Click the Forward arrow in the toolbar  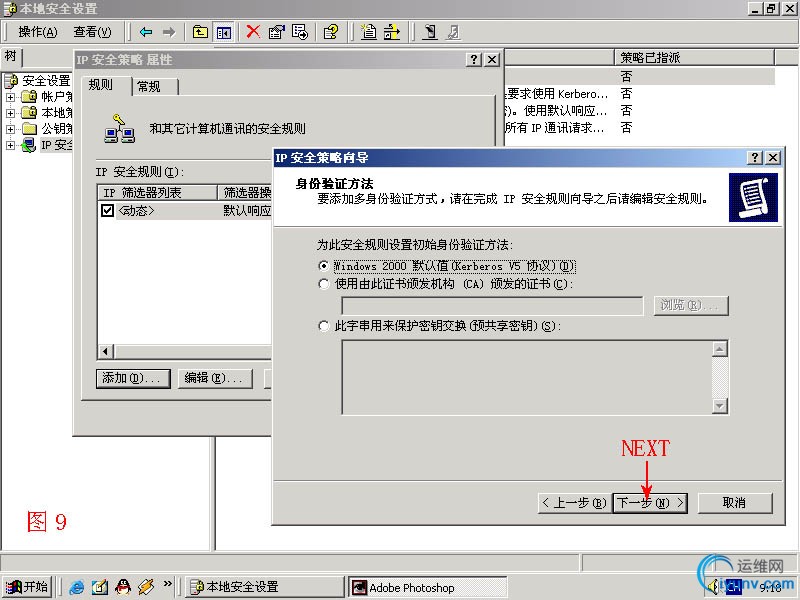(169, 32)
